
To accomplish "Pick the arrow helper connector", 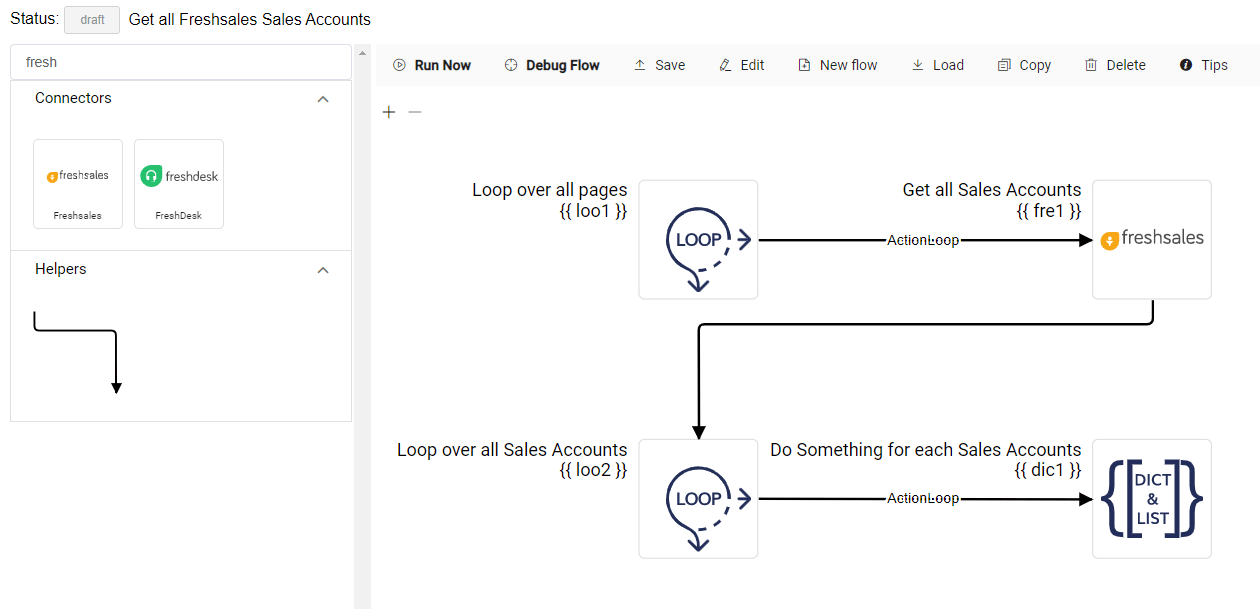I will click(77, 352).
